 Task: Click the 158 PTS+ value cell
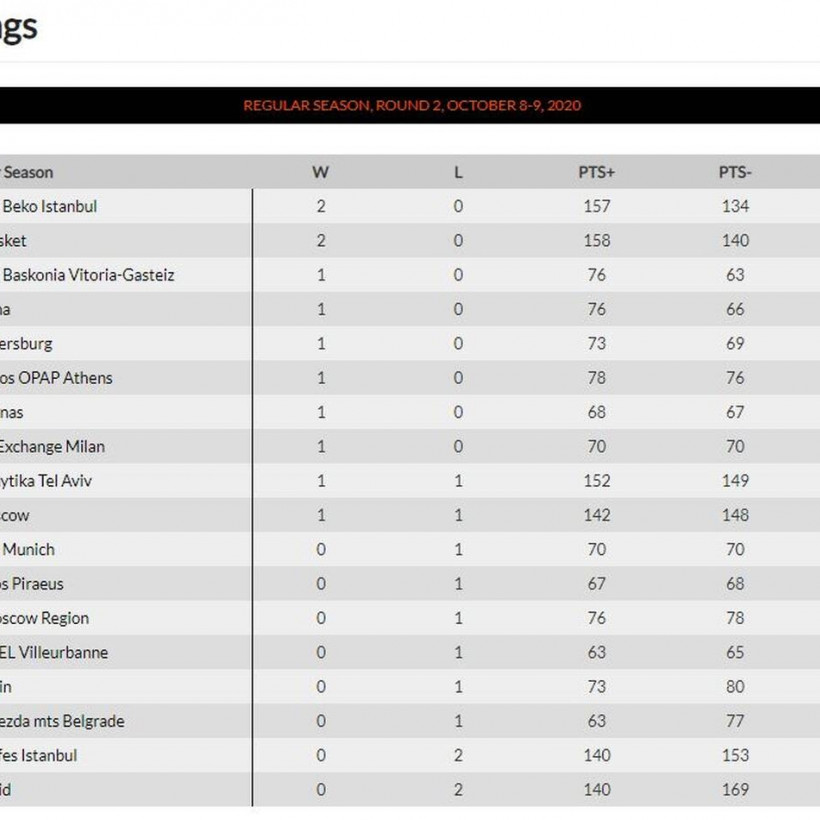tap(596, 240)
